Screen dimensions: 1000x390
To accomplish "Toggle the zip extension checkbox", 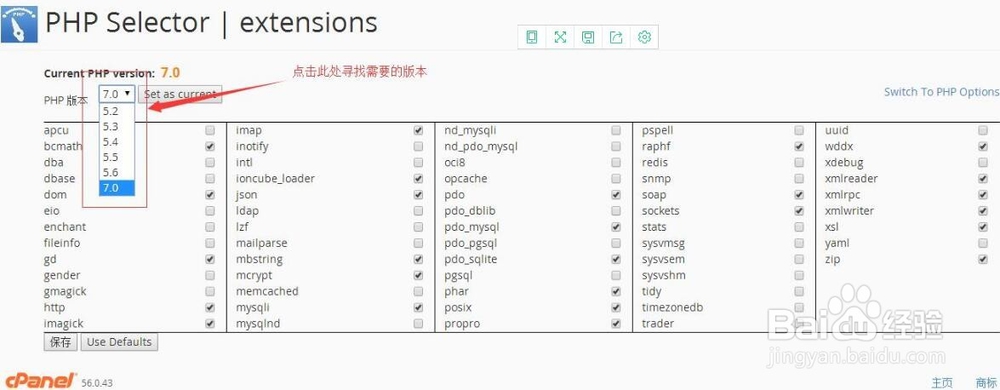I will [x=983, y=259].
